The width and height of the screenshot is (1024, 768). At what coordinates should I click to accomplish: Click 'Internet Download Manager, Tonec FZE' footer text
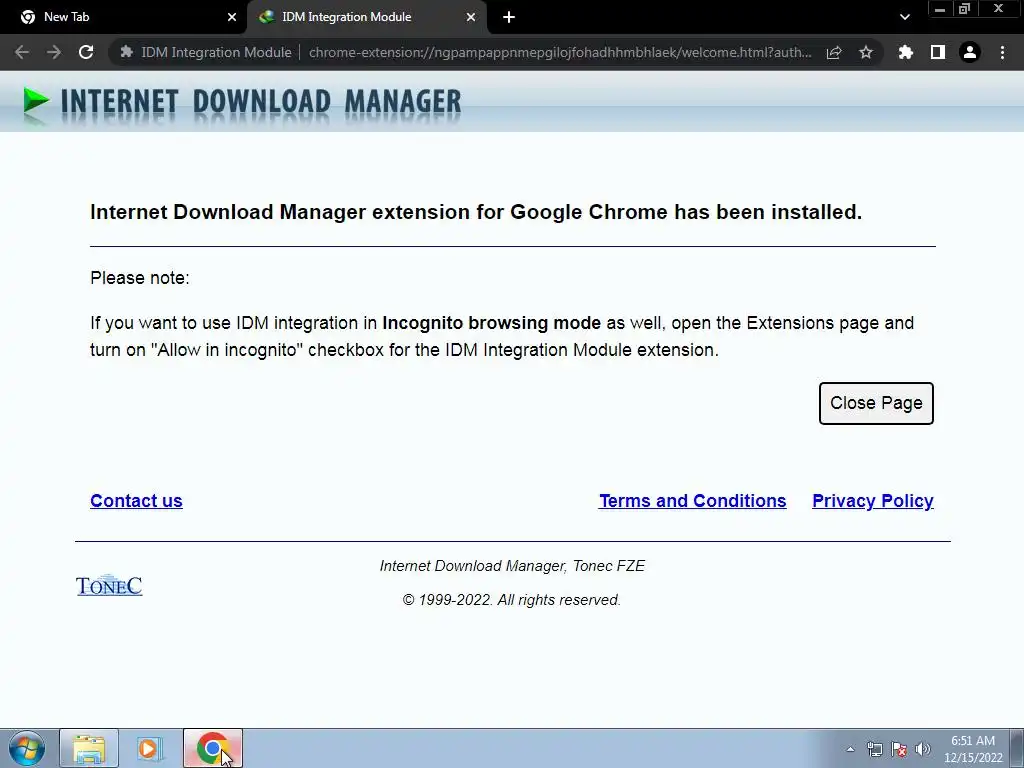pyautogui.click(x=512, y=566)
